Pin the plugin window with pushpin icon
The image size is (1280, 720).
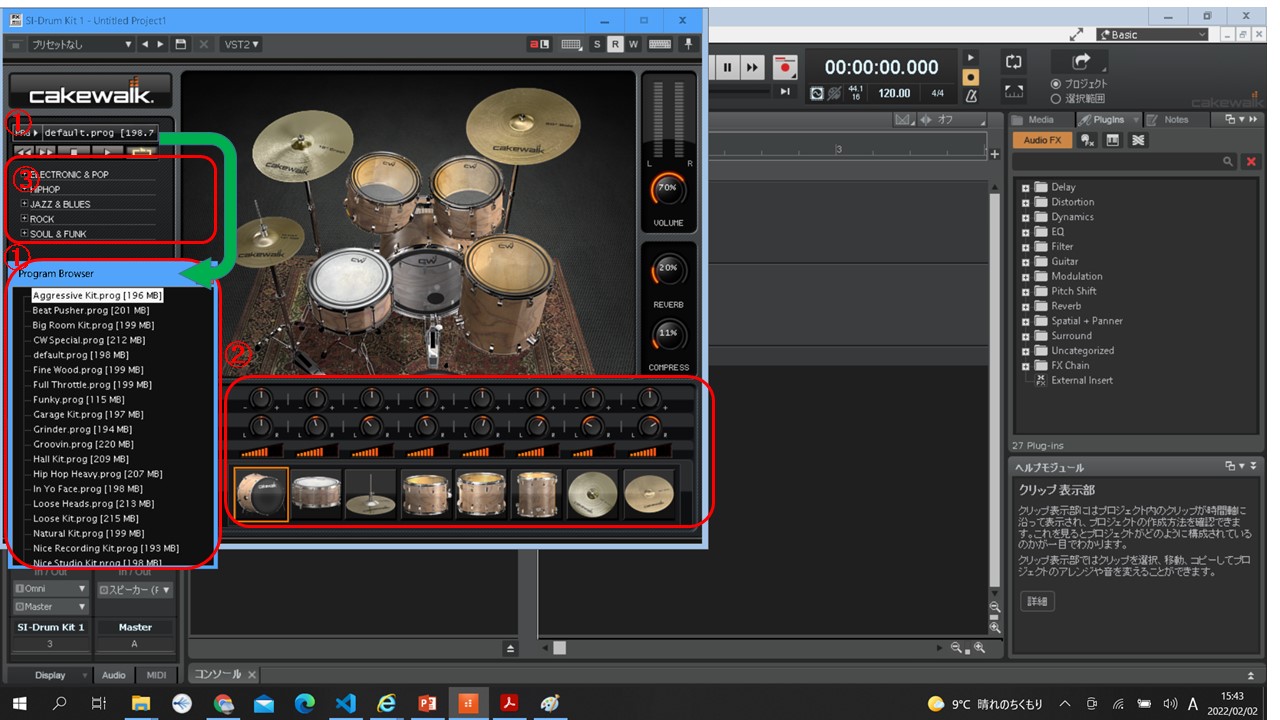(x=688, y=44)
